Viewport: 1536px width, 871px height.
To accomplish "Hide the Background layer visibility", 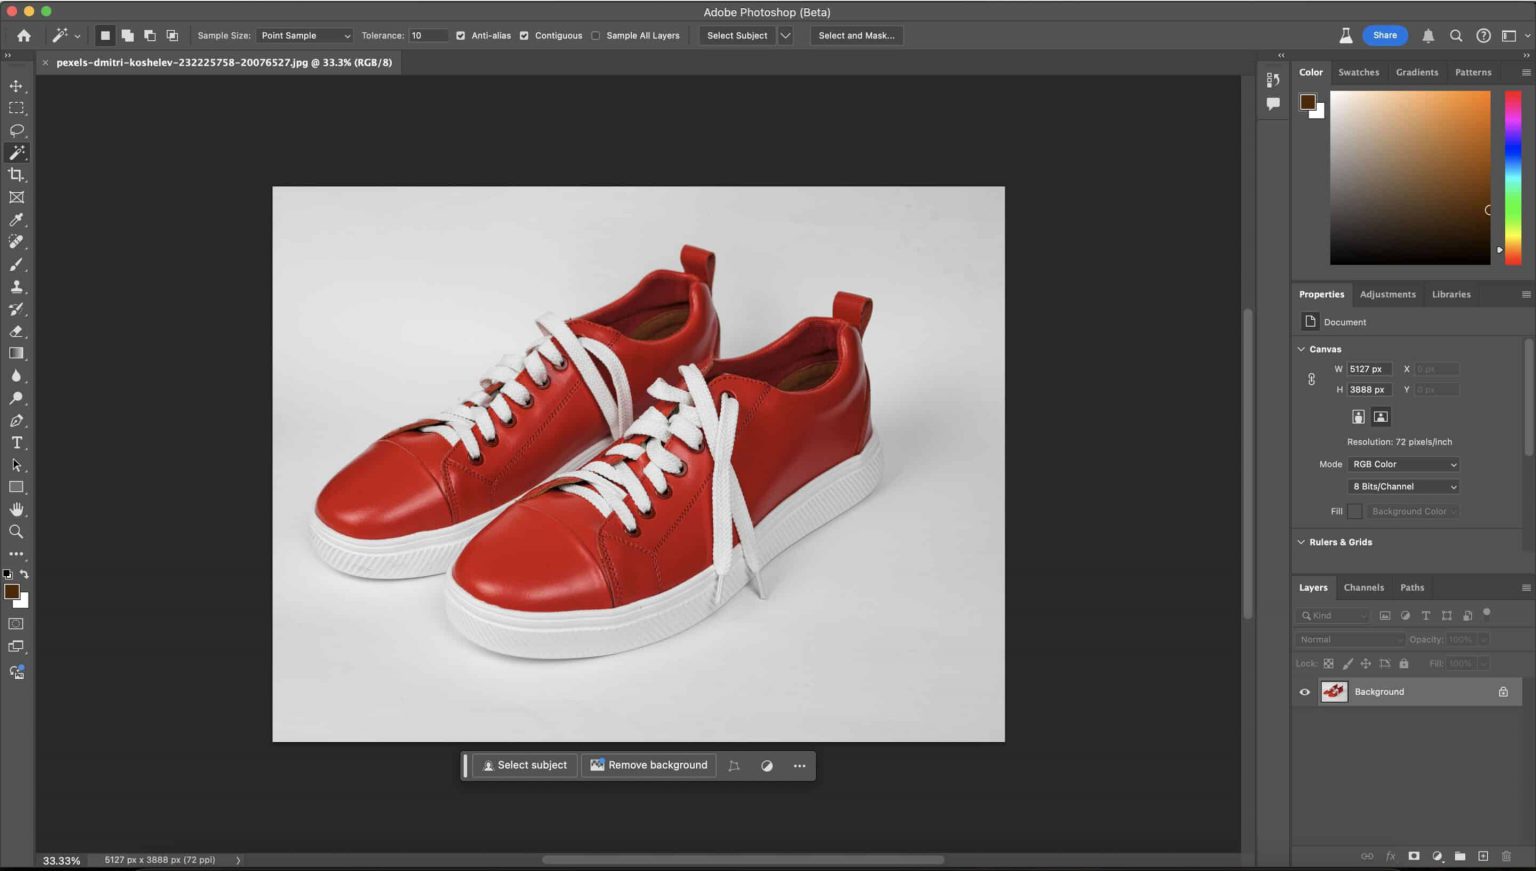I will coord(1305,691).
